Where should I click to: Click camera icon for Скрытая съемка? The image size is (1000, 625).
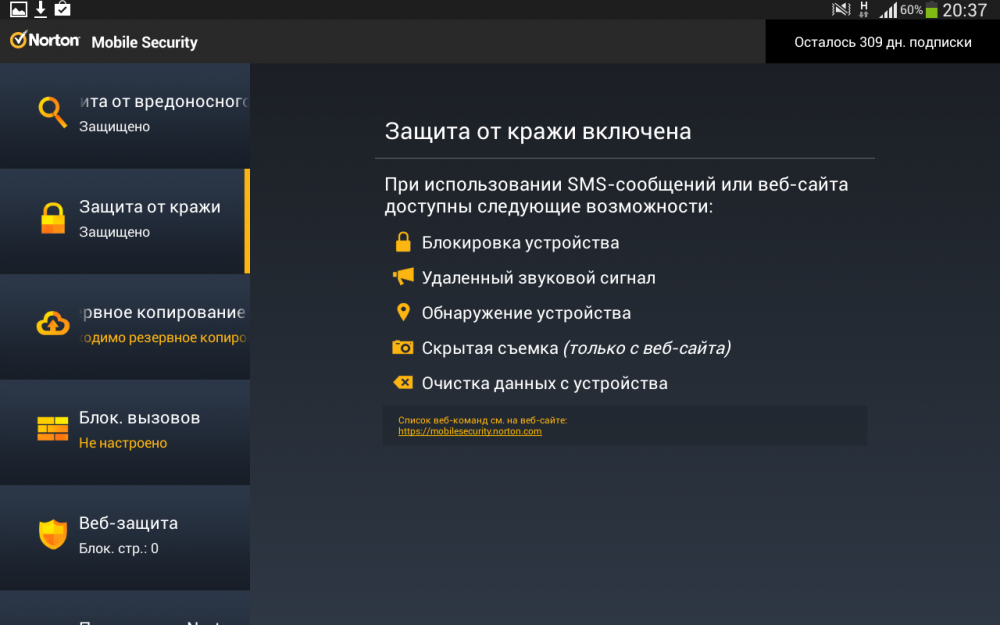(402, 347)
